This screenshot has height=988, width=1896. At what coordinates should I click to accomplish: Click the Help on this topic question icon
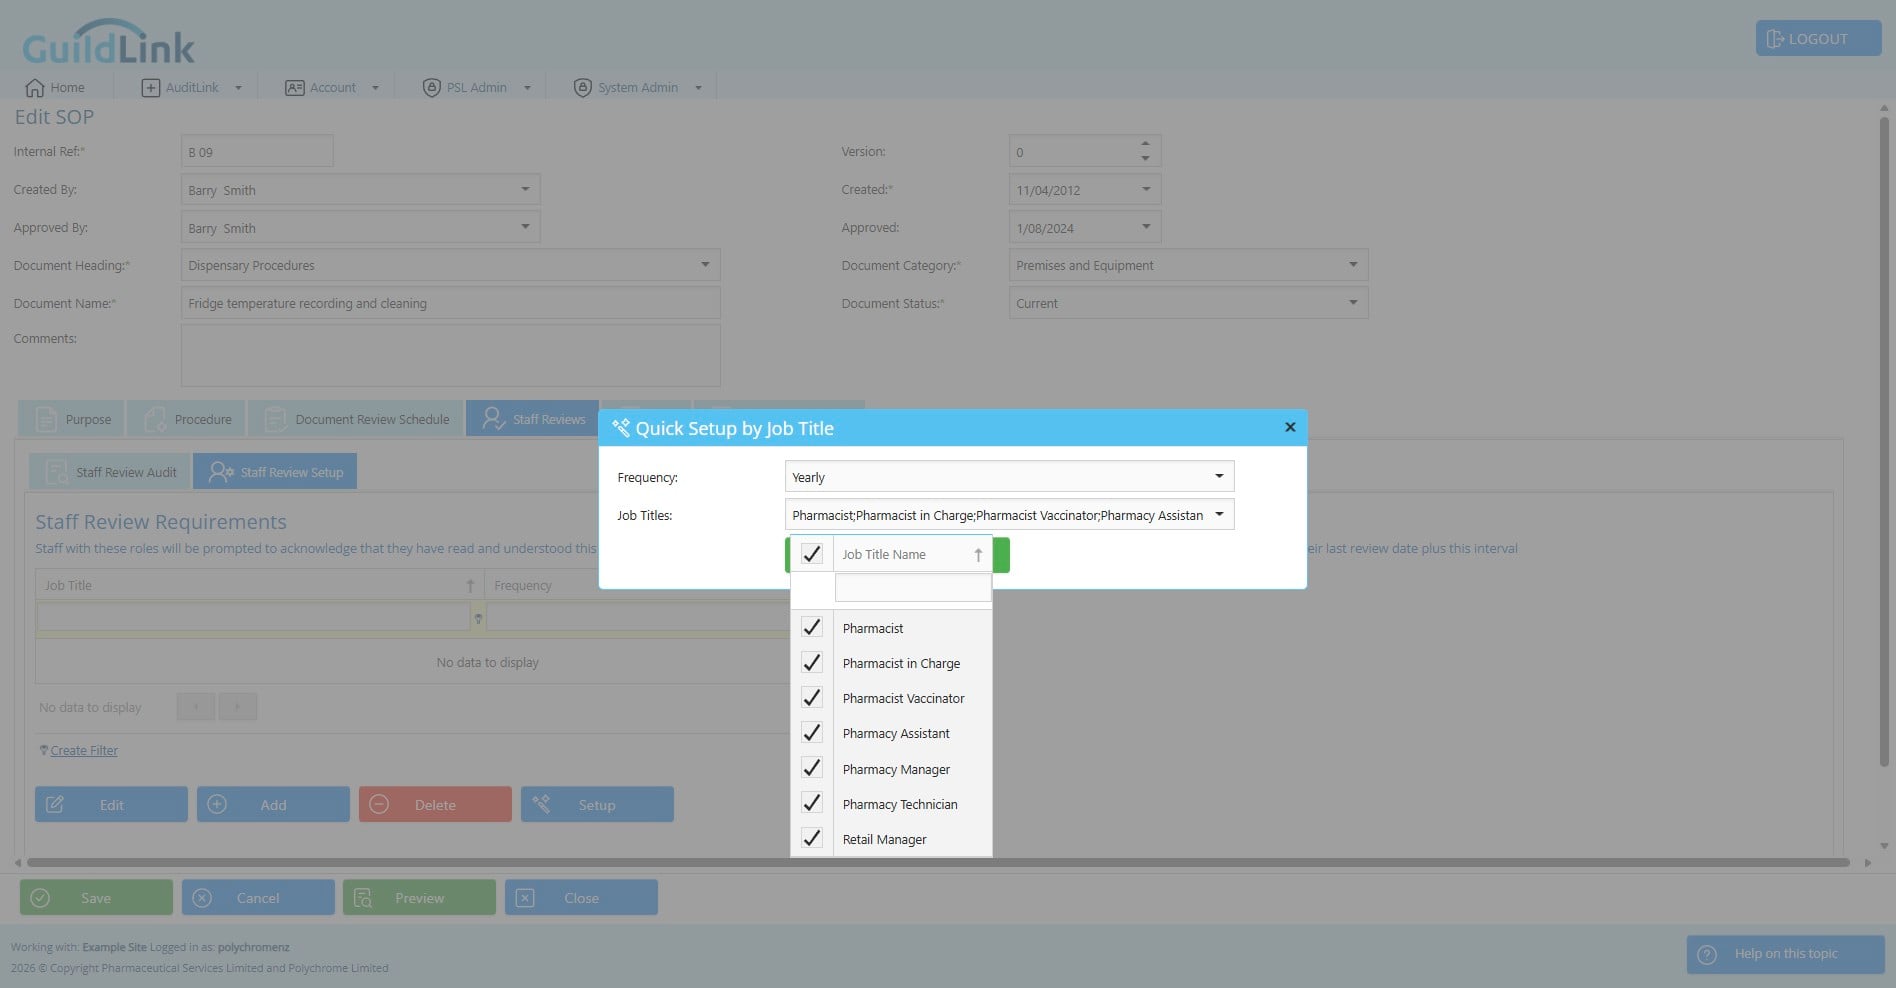[1708, 954]
